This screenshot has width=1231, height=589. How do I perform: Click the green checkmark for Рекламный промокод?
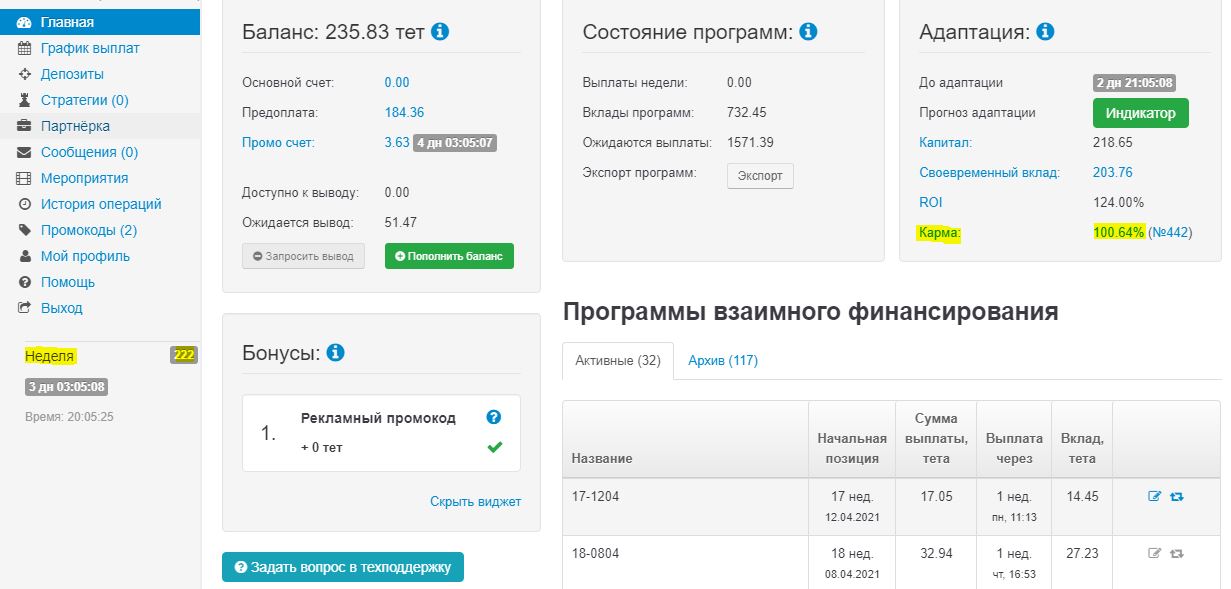point(494,447)
